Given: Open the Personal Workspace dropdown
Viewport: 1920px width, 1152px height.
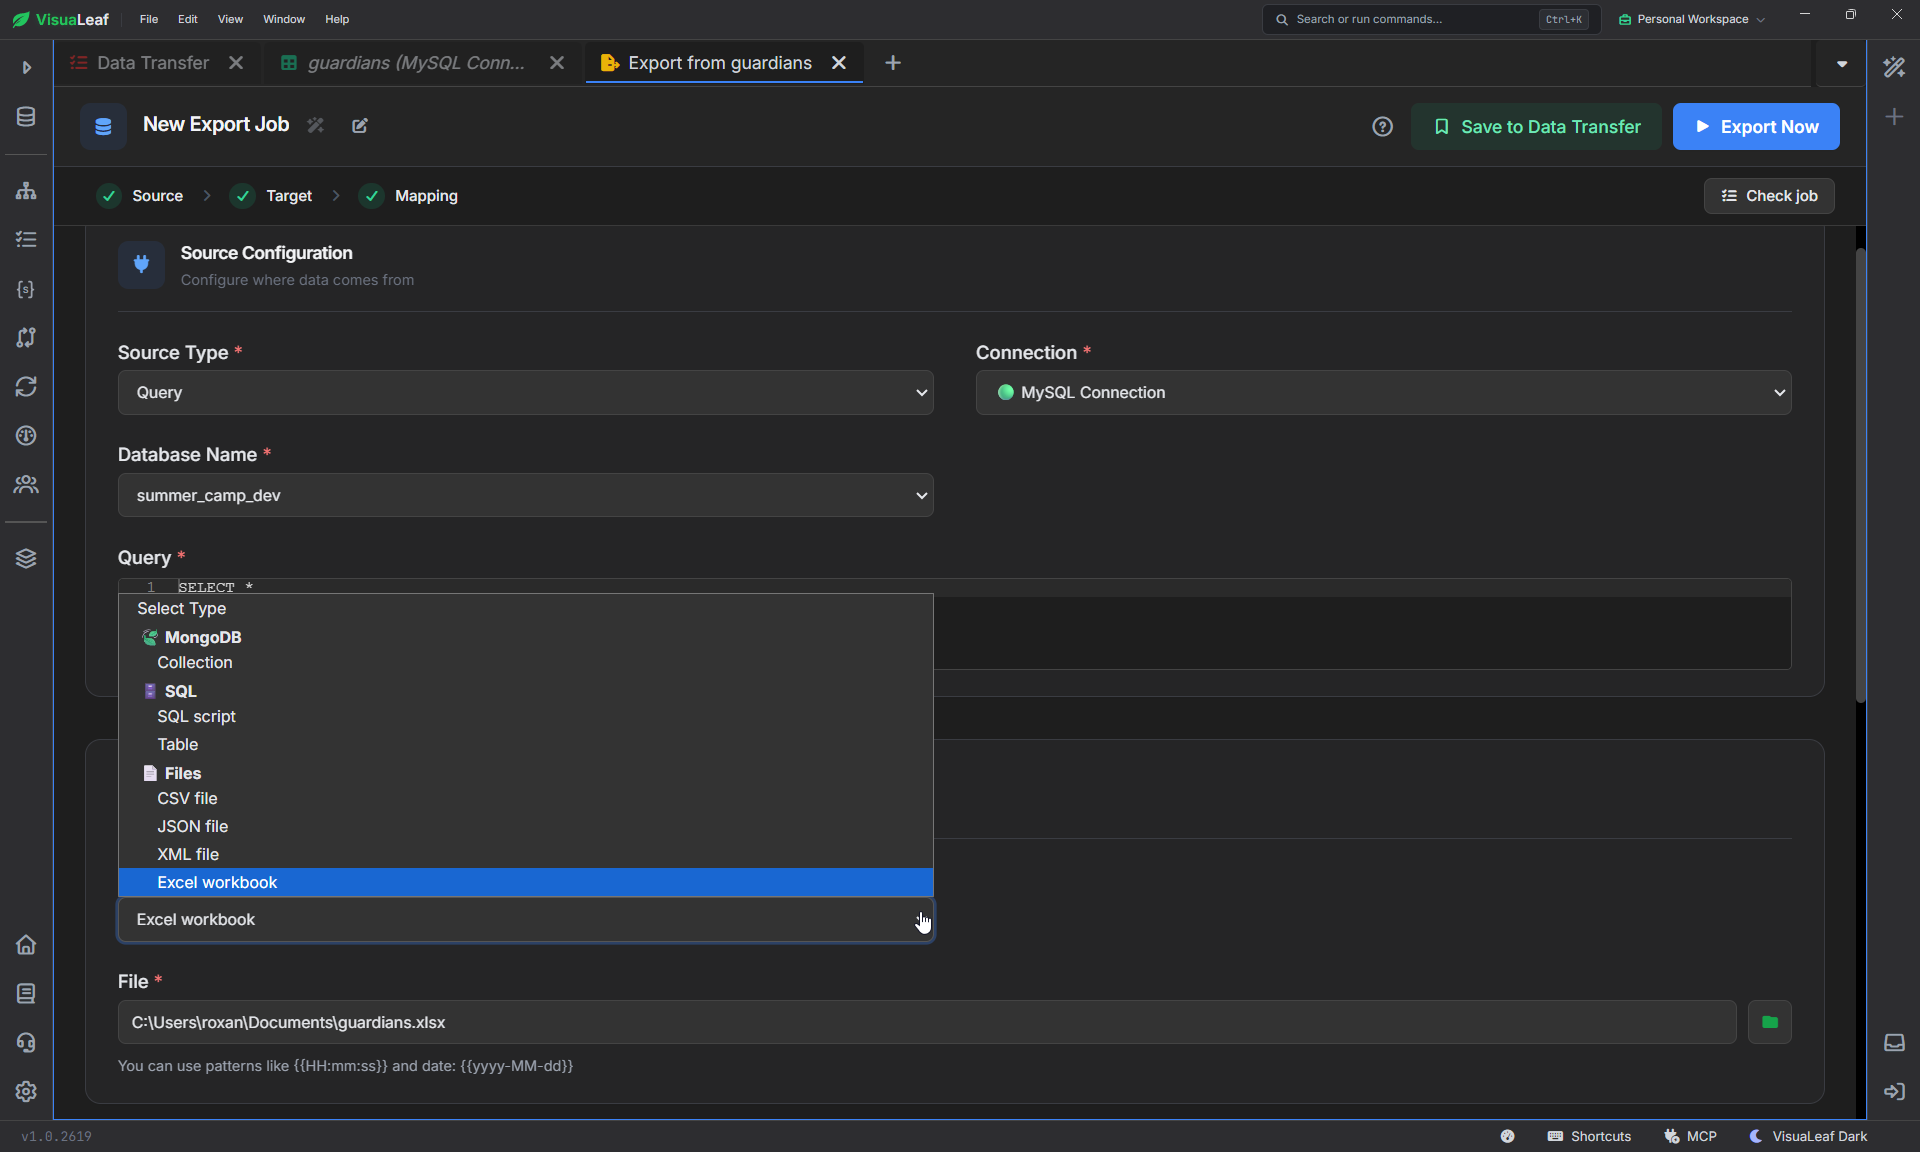Looking at the screenshot, I should [1691, 19].
